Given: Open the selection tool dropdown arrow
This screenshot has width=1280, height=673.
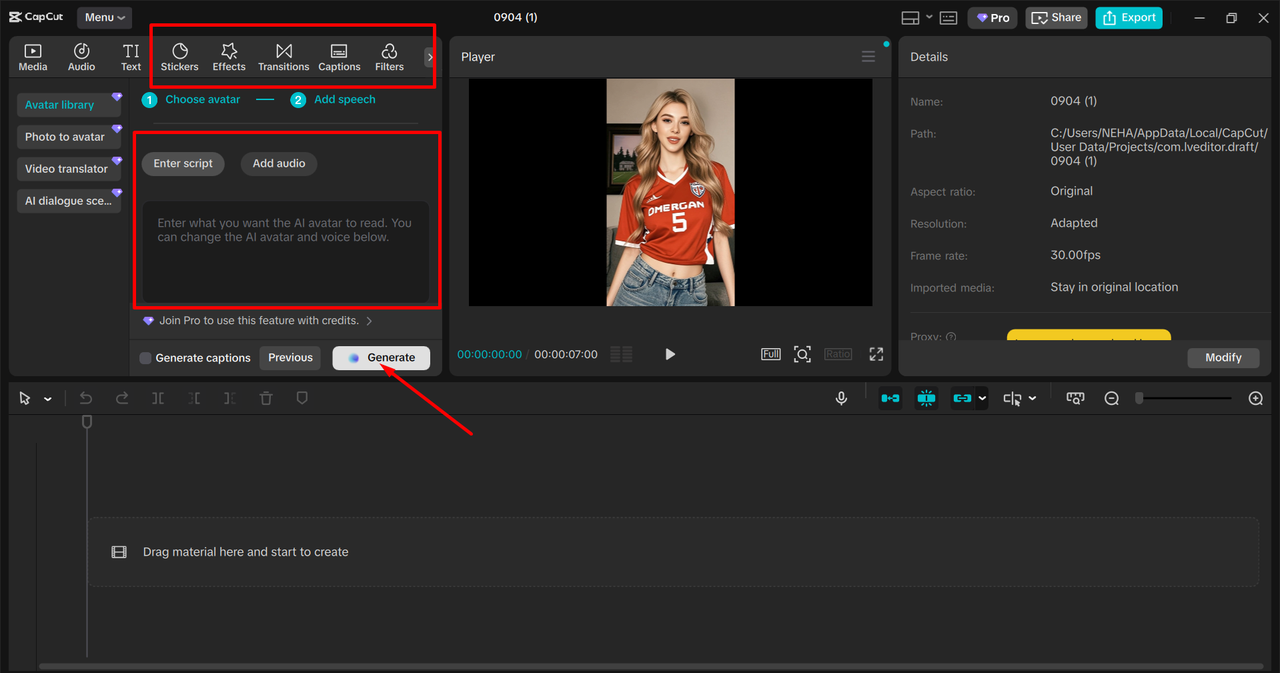Looking at the screenshot, I should click(48, 399).
